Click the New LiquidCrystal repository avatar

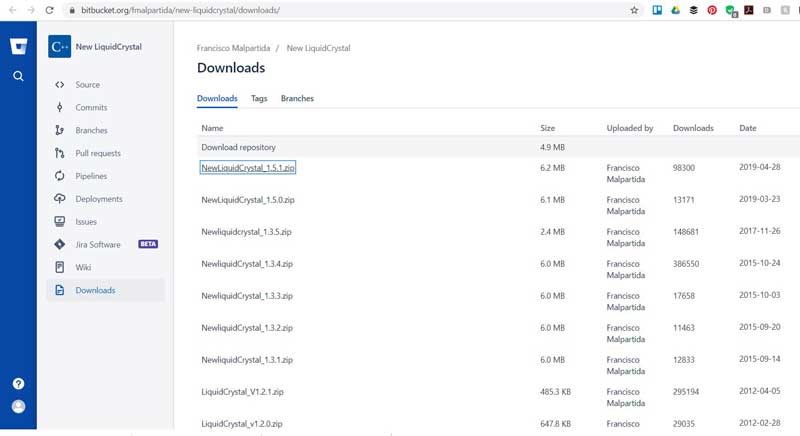[59, 47]
